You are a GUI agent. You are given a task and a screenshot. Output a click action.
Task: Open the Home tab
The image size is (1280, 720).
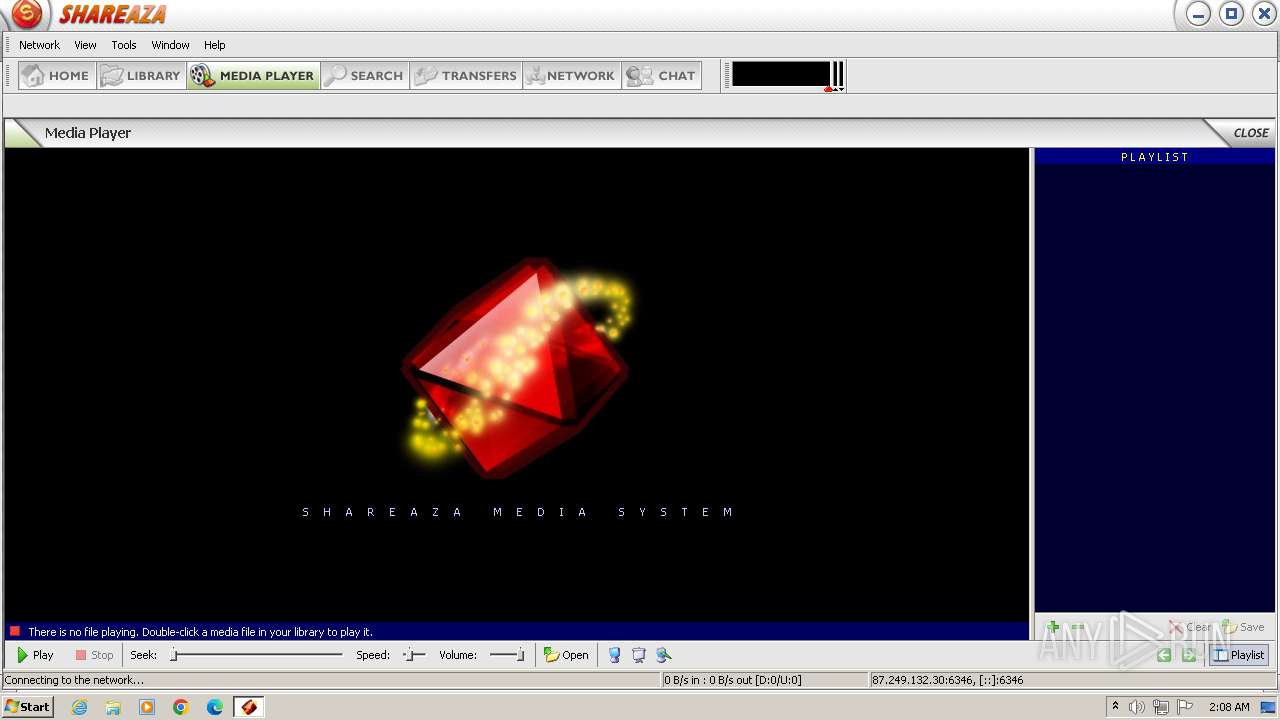pos(57,76)
